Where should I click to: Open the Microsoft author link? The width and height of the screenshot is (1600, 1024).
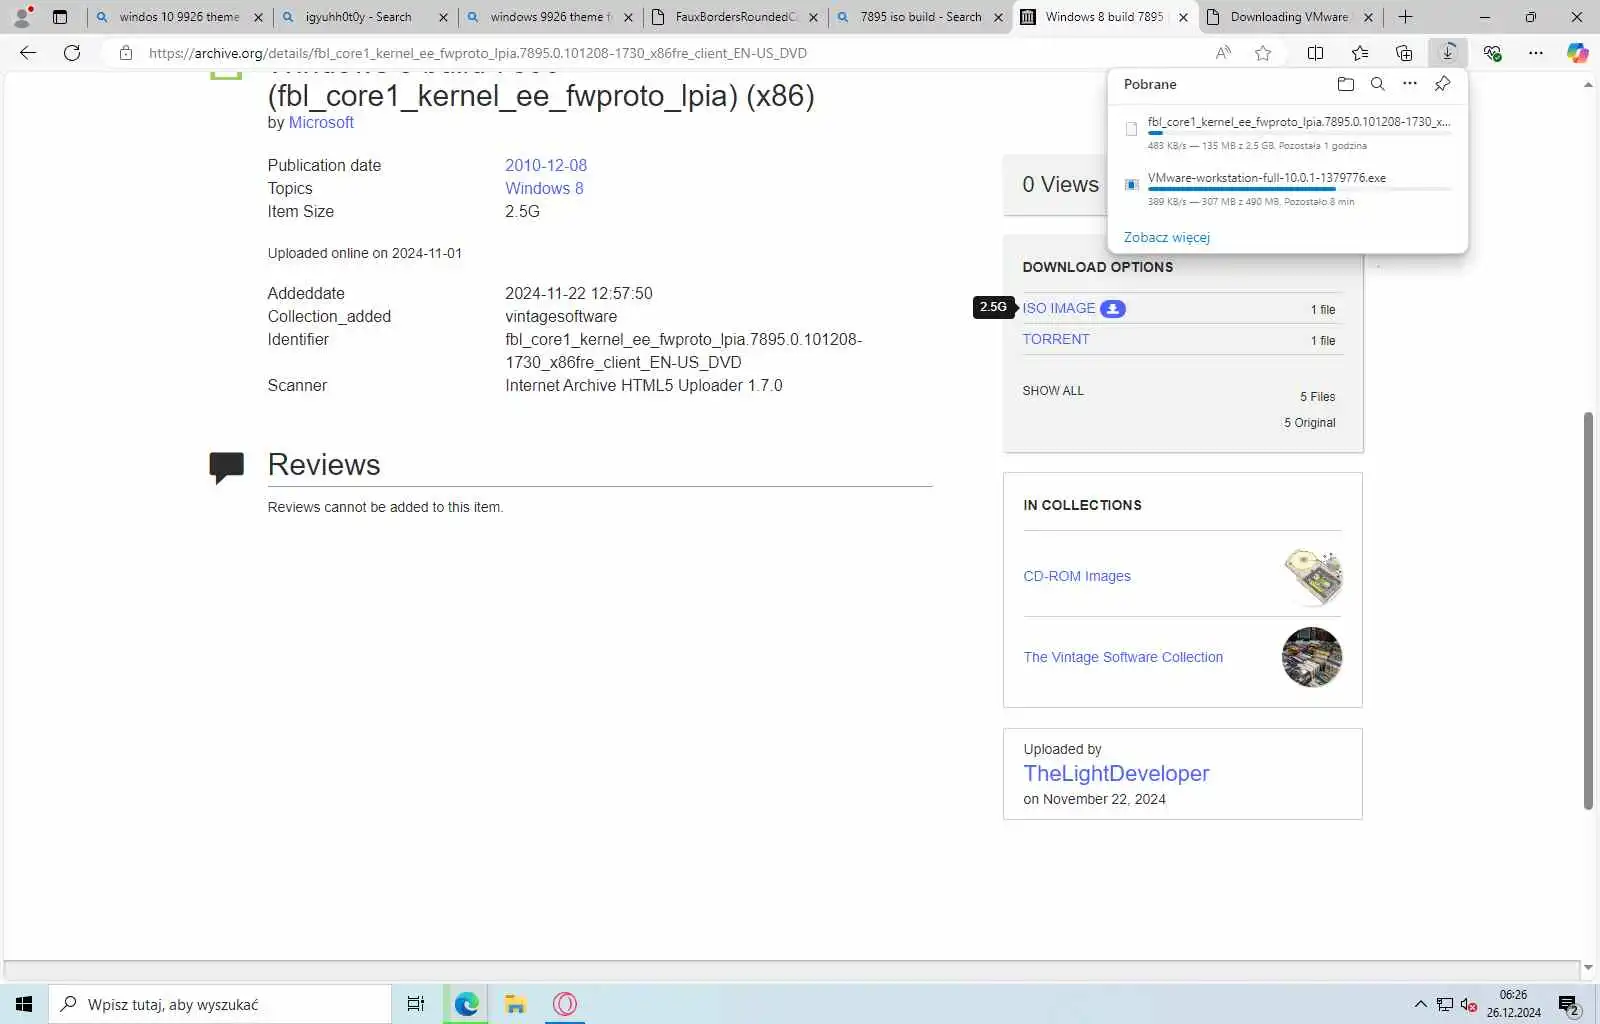click(x=321, y=122)
